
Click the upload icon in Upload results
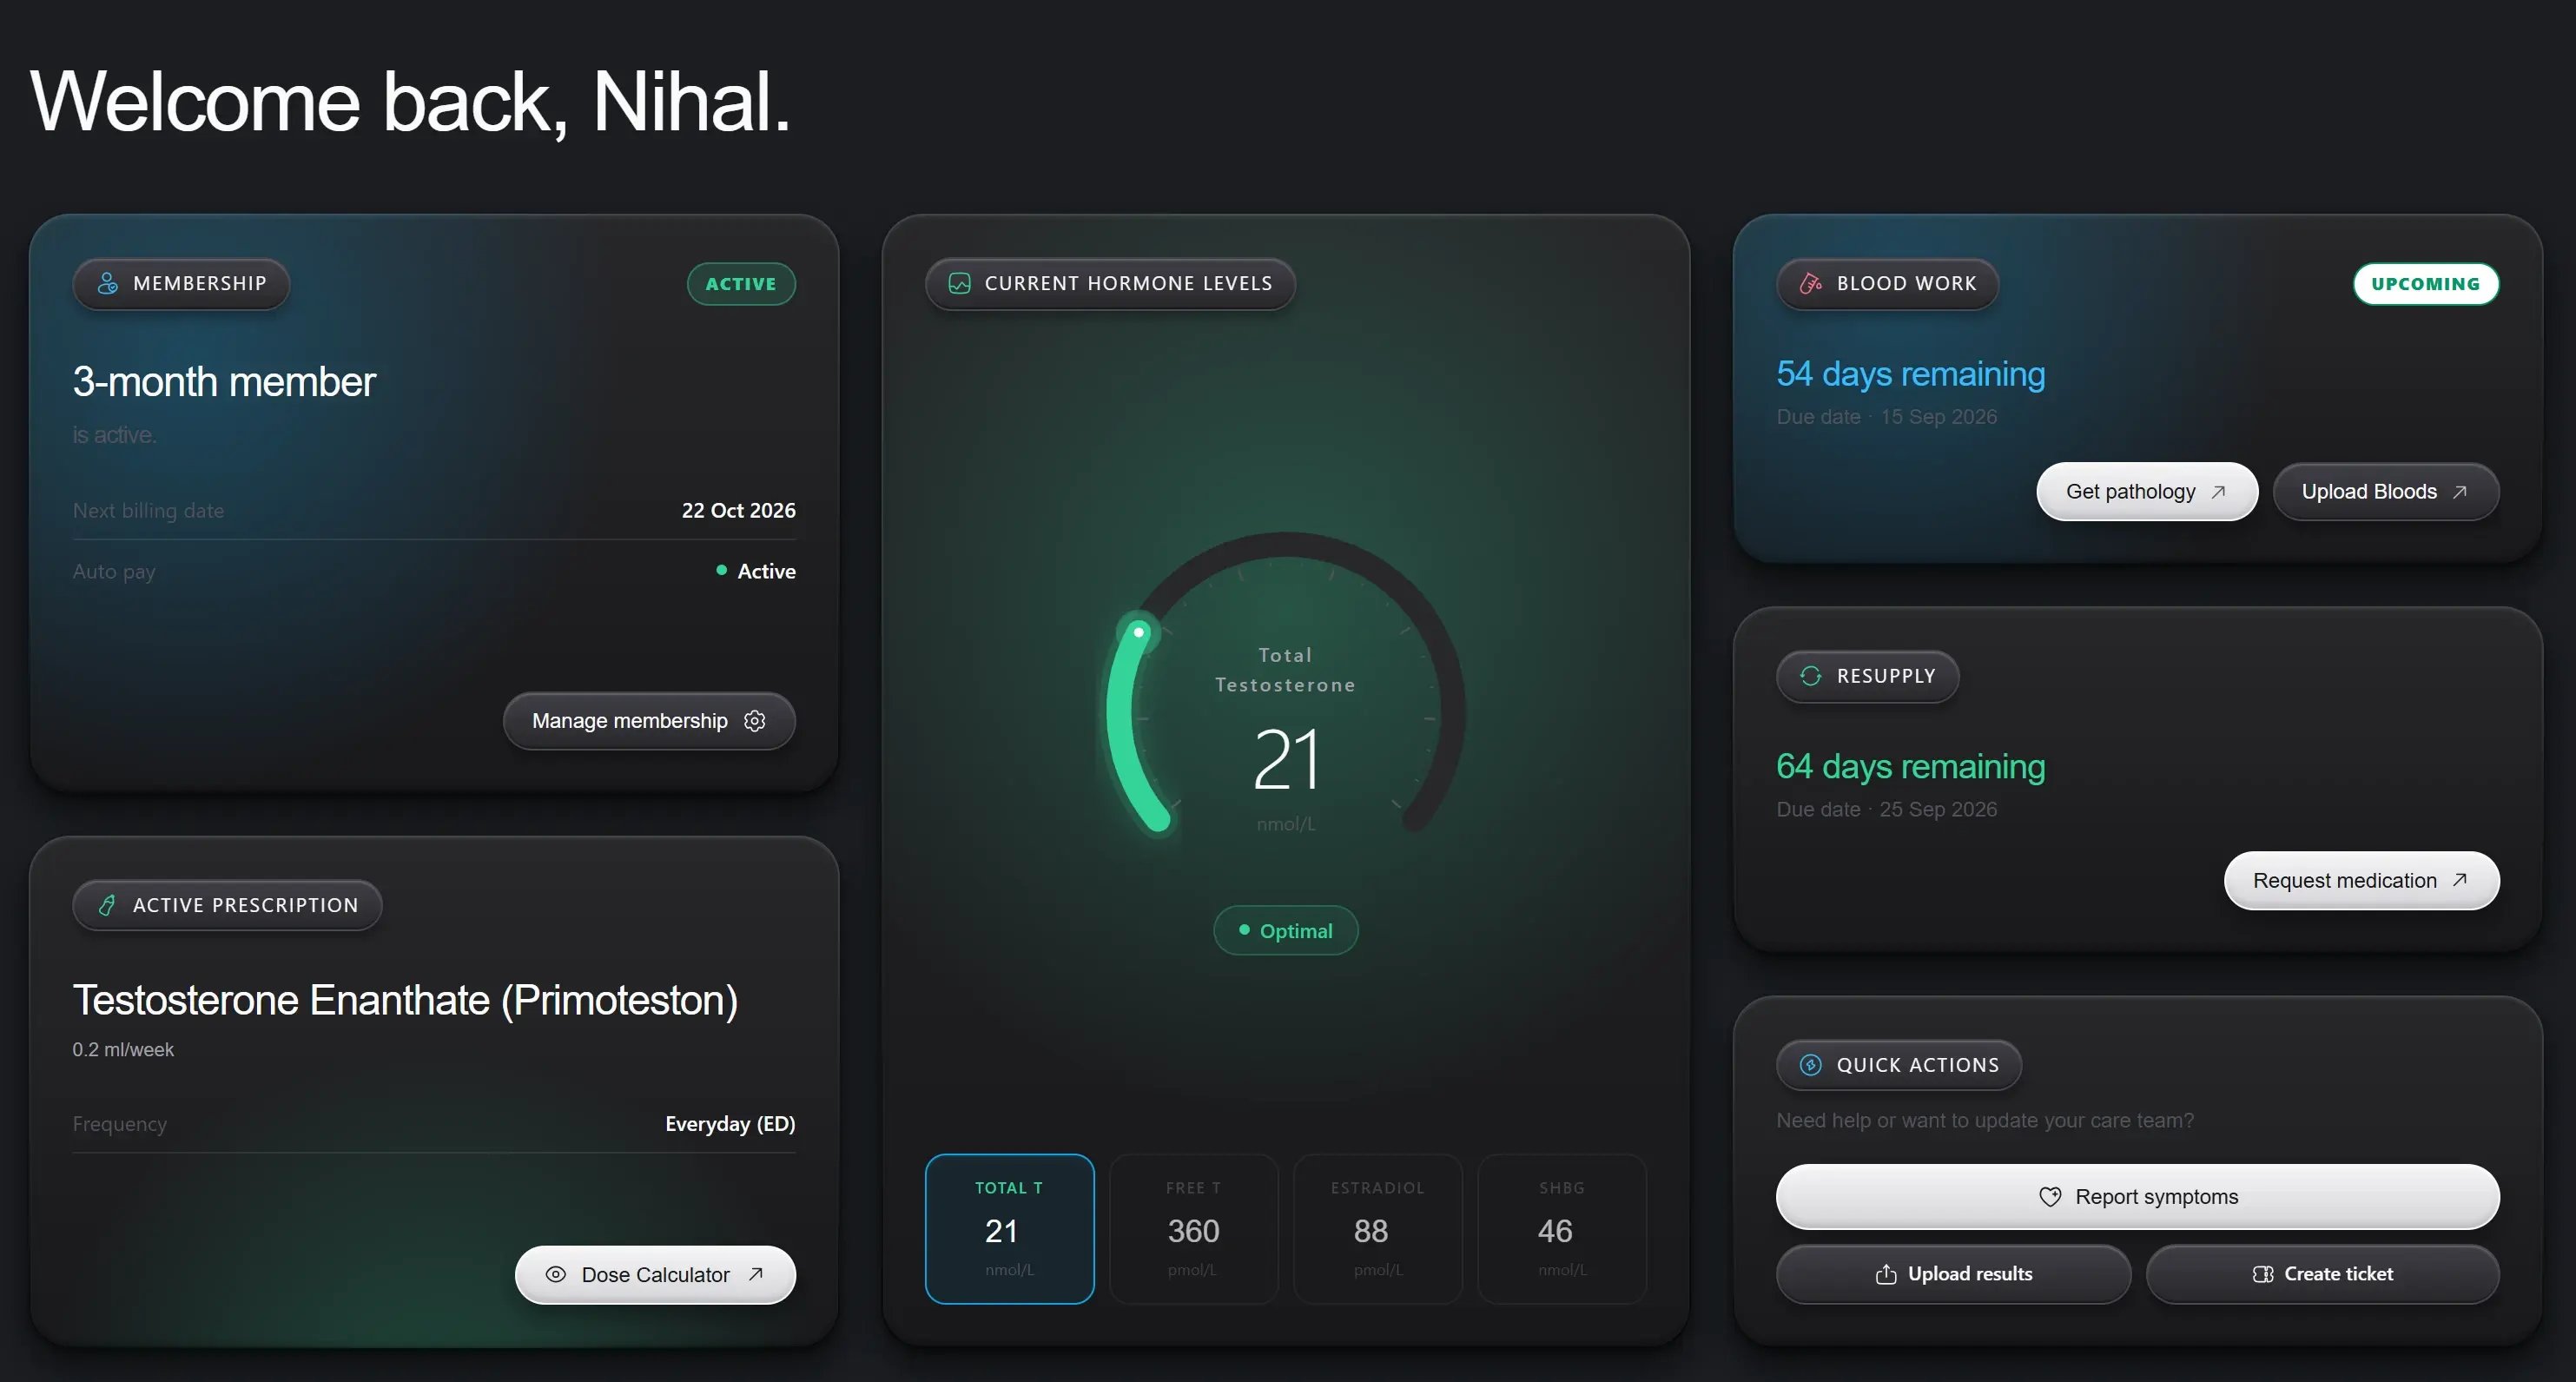click(x=1886, y=1274)
